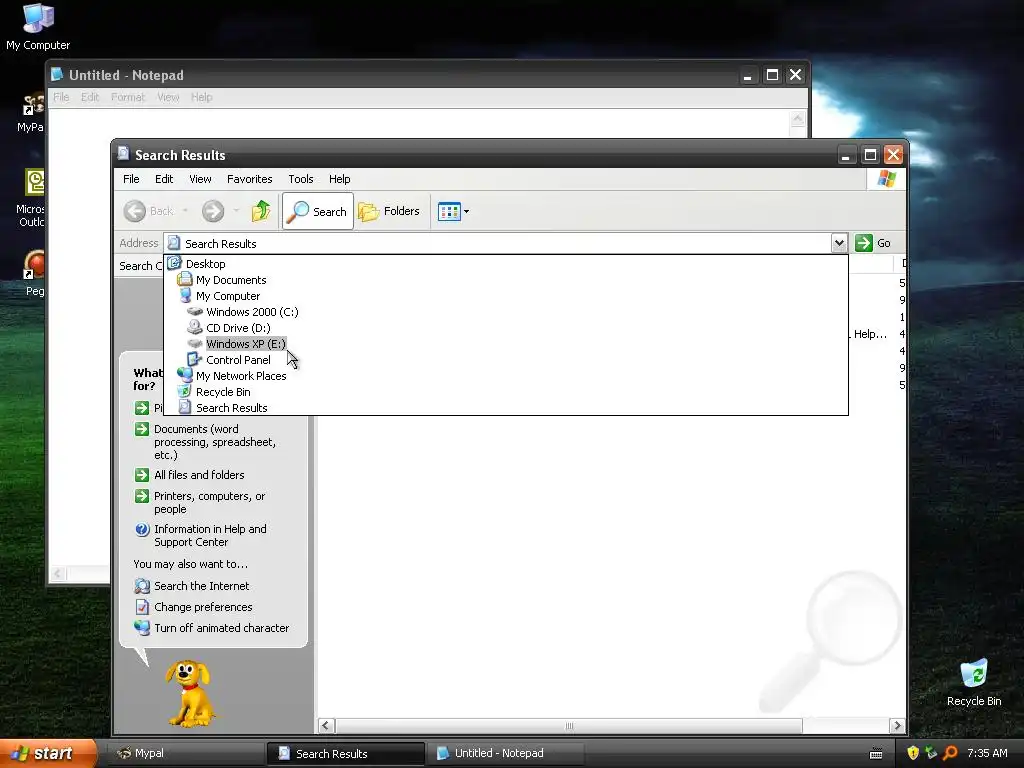Open the File menu in Search Results
Viewport: 1024px width, 768px height.
point(131,179)
